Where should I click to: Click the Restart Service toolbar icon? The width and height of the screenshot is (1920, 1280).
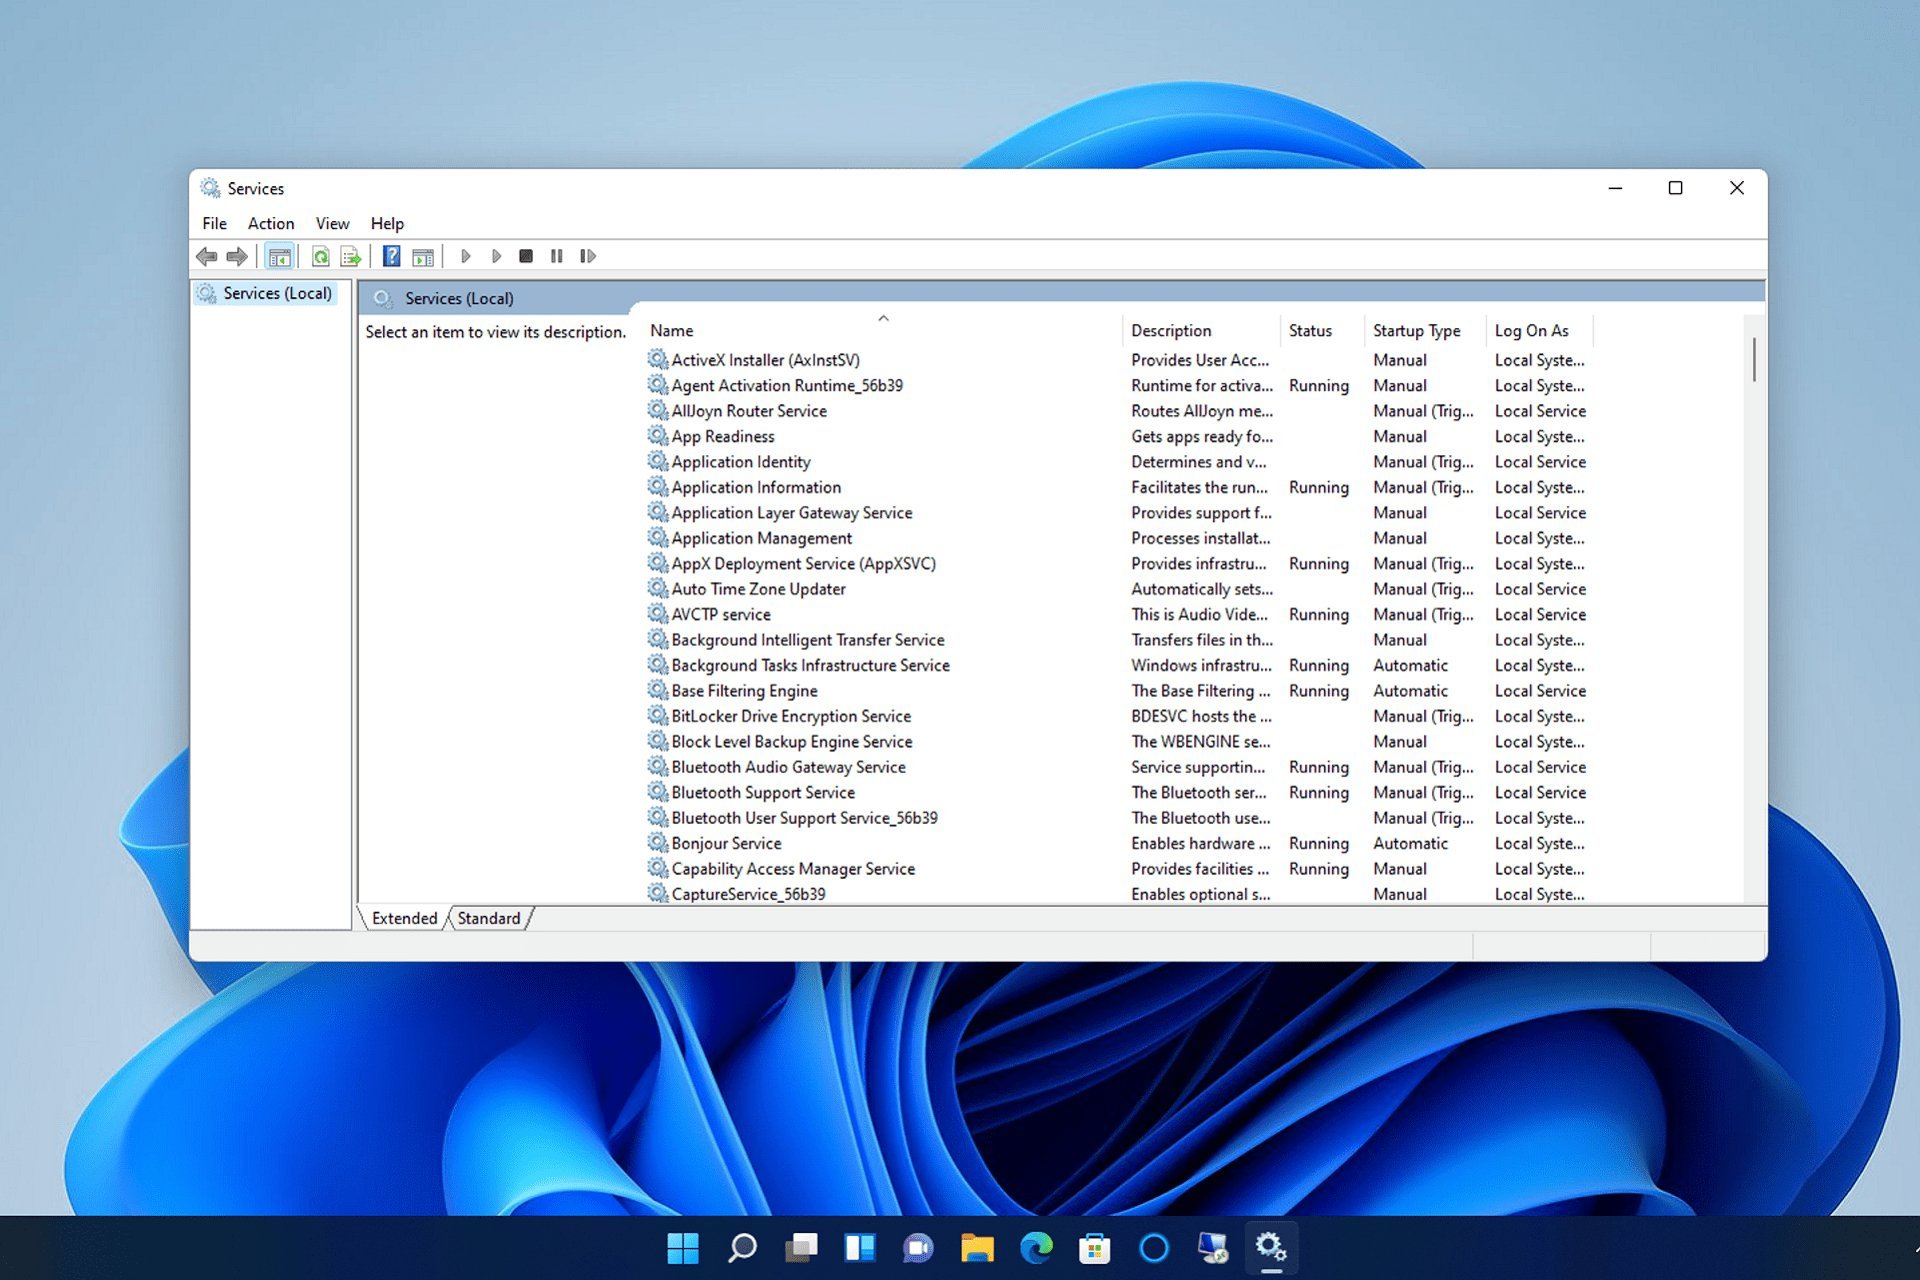[588, 257]
